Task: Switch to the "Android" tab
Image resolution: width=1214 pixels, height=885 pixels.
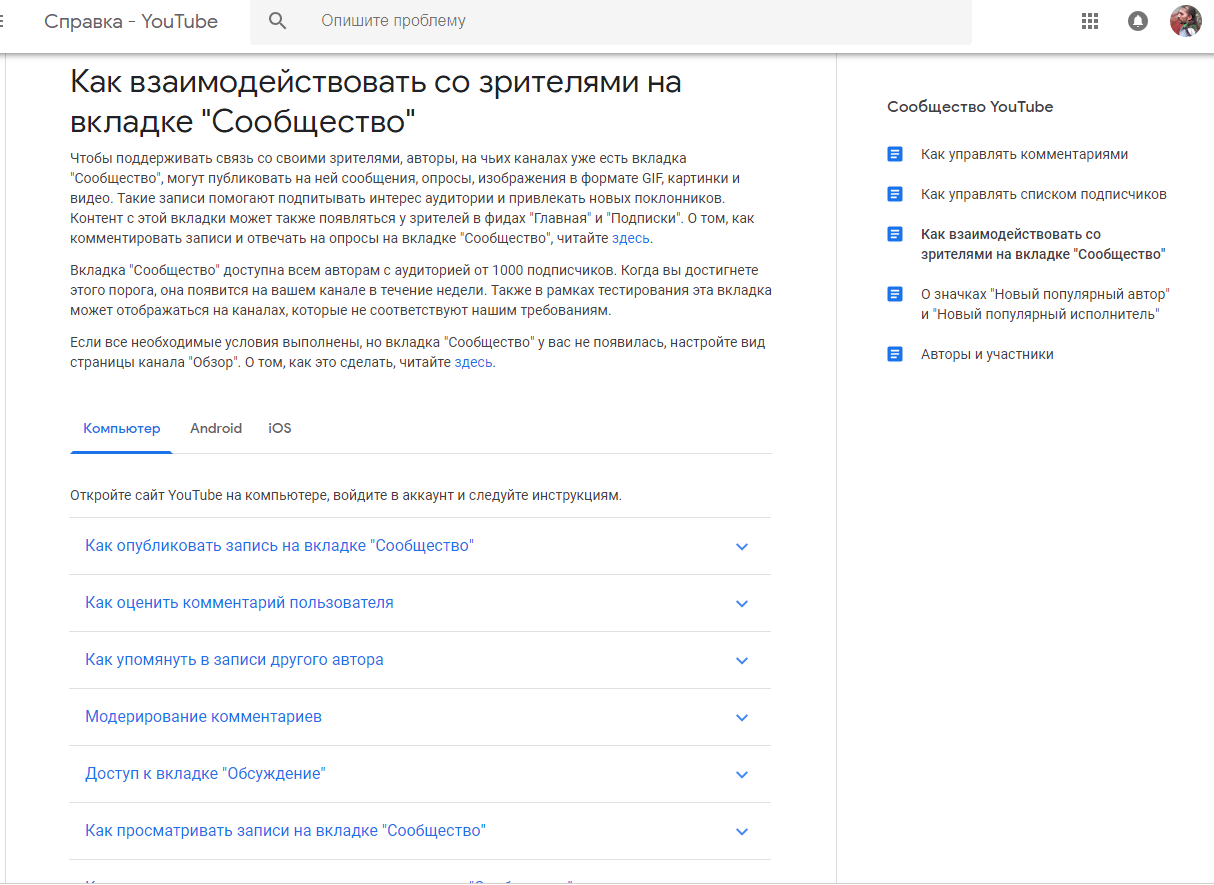Action: coord(216,428)
